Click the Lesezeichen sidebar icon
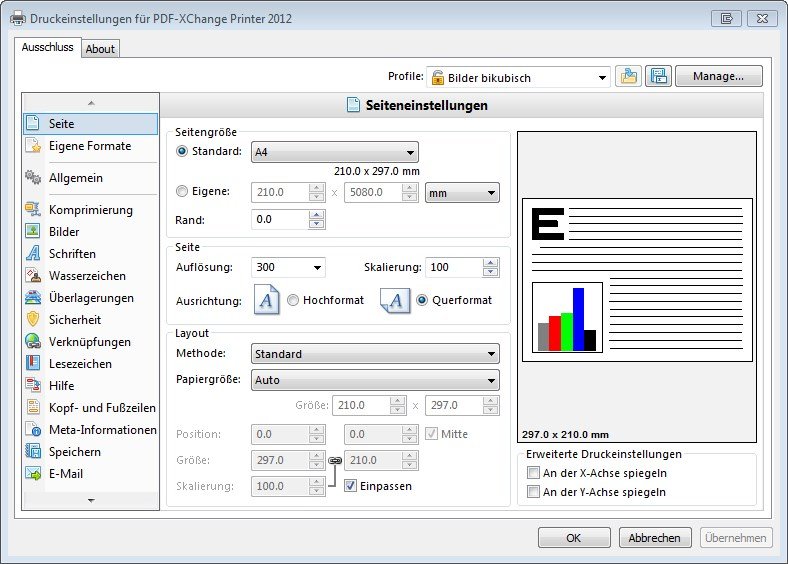Viewport: 788px width, 564px height. point(32,364)
